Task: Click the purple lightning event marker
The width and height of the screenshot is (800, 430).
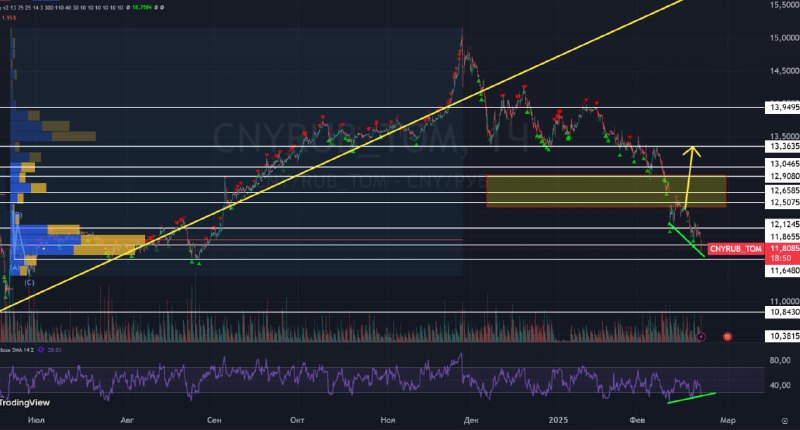Action: coord(702,337)
